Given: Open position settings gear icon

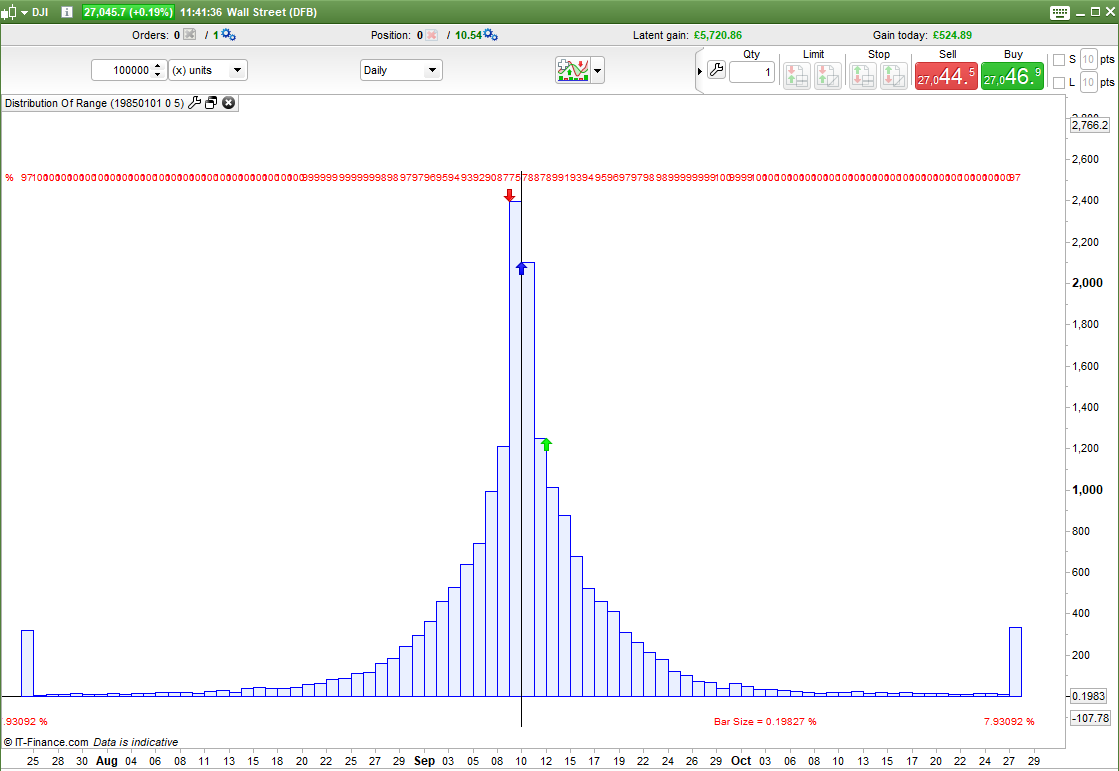Looking at the screenshot, I should point(490,35).
